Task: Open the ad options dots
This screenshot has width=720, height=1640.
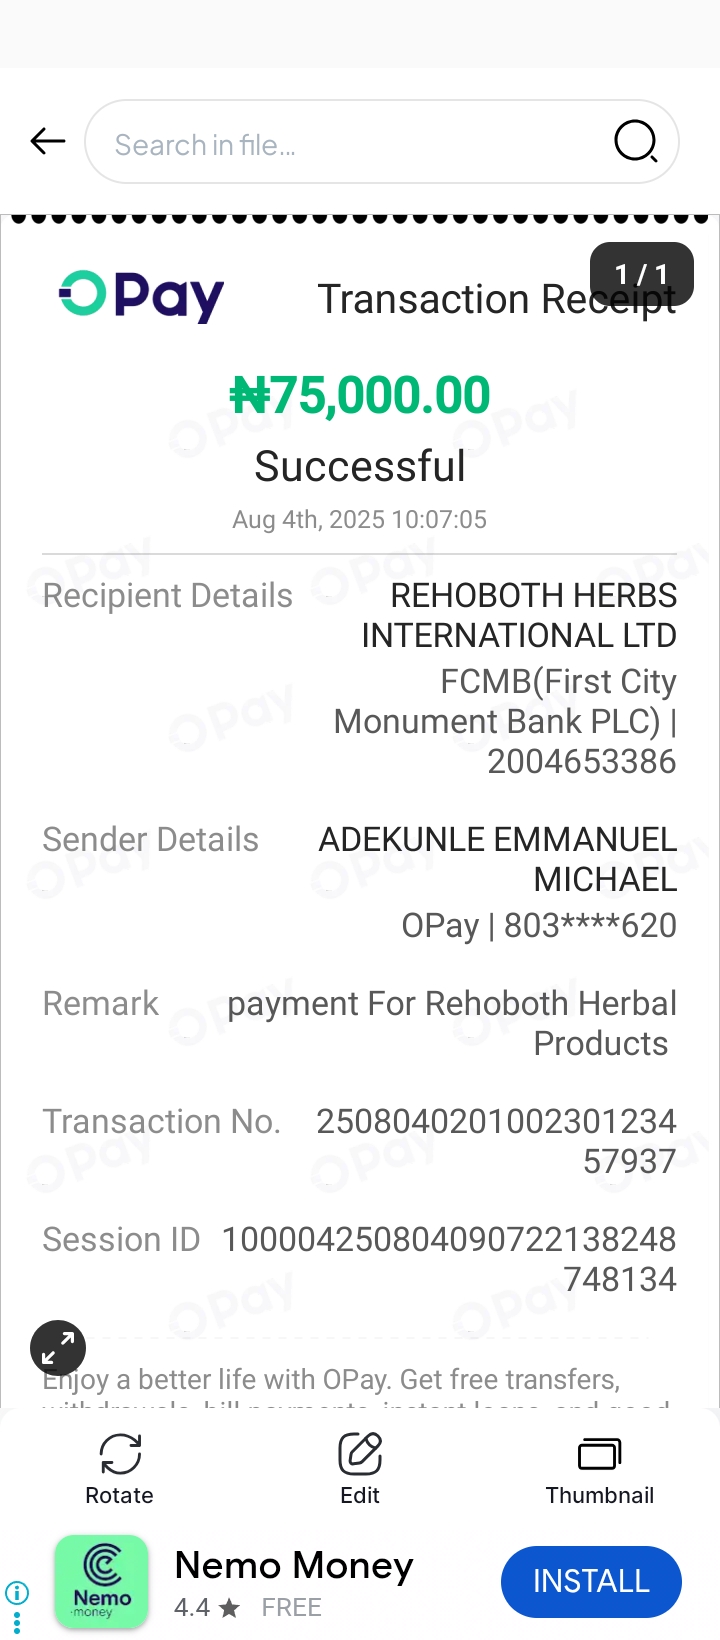Action: click(17, 1623)
